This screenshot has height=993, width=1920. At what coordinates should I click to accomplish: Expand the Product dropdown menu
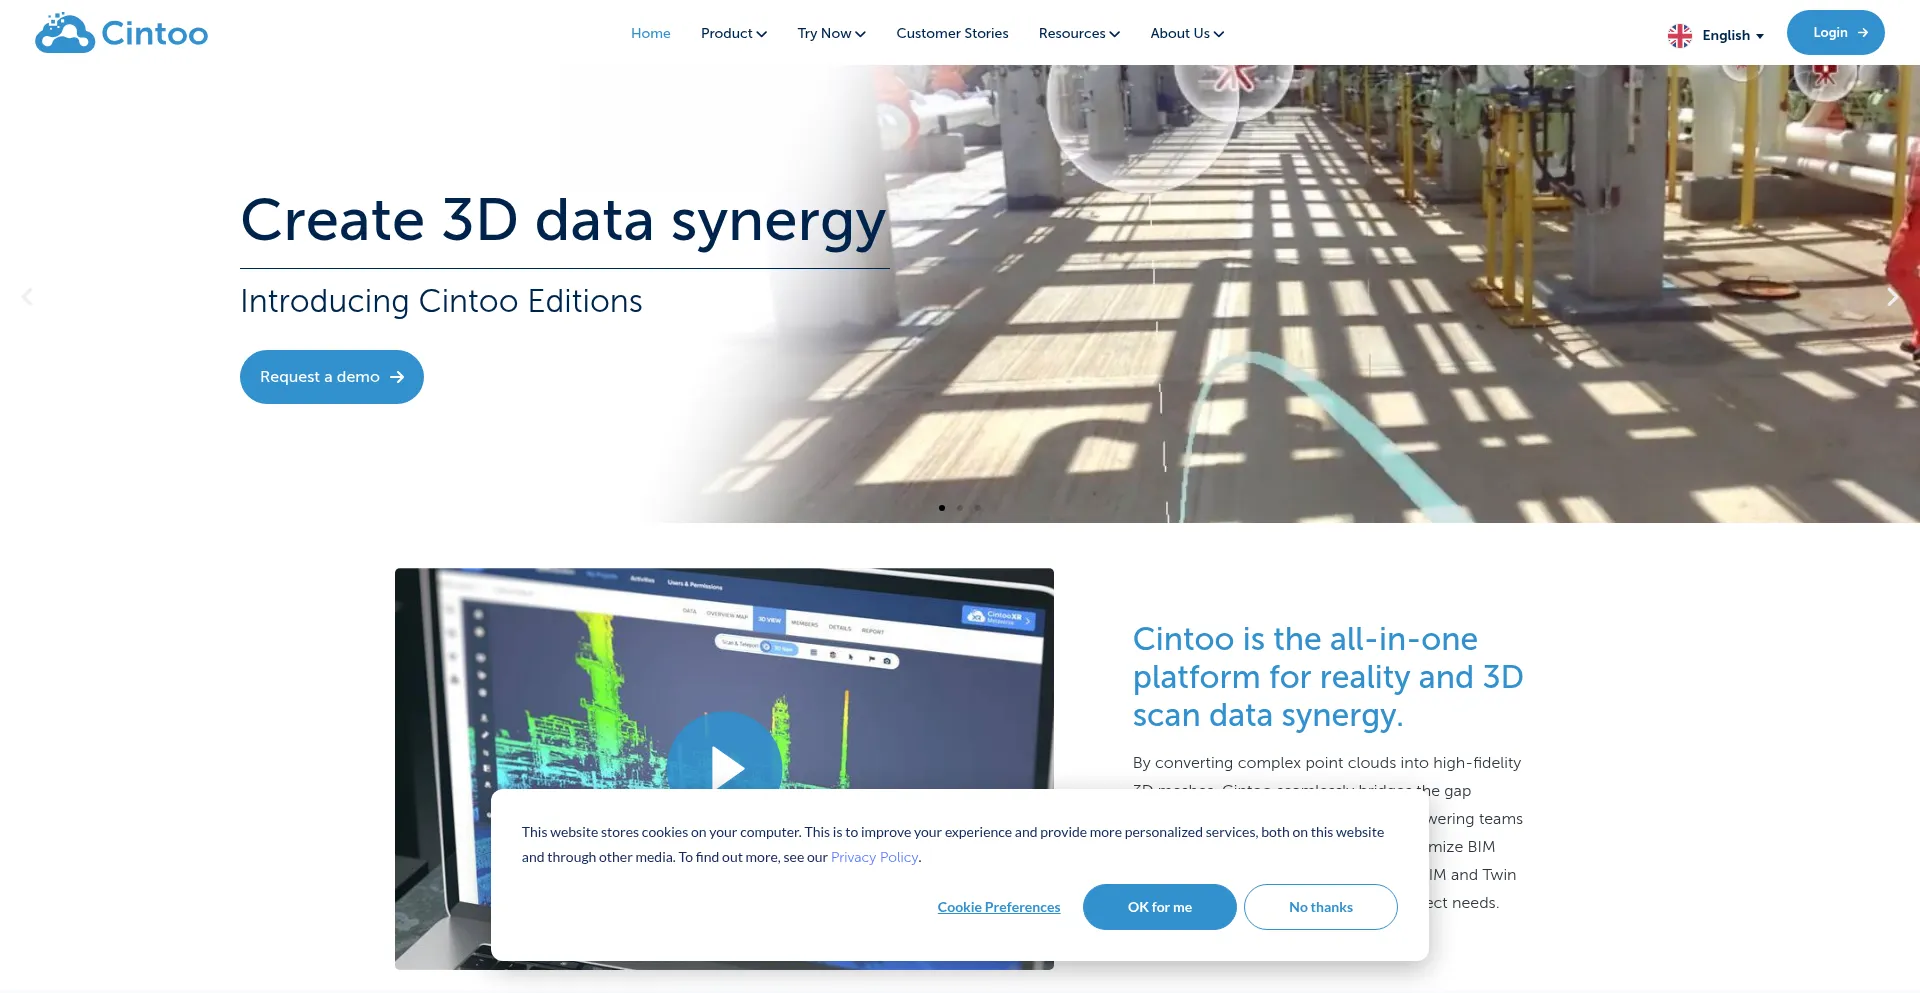pos(734,33)
